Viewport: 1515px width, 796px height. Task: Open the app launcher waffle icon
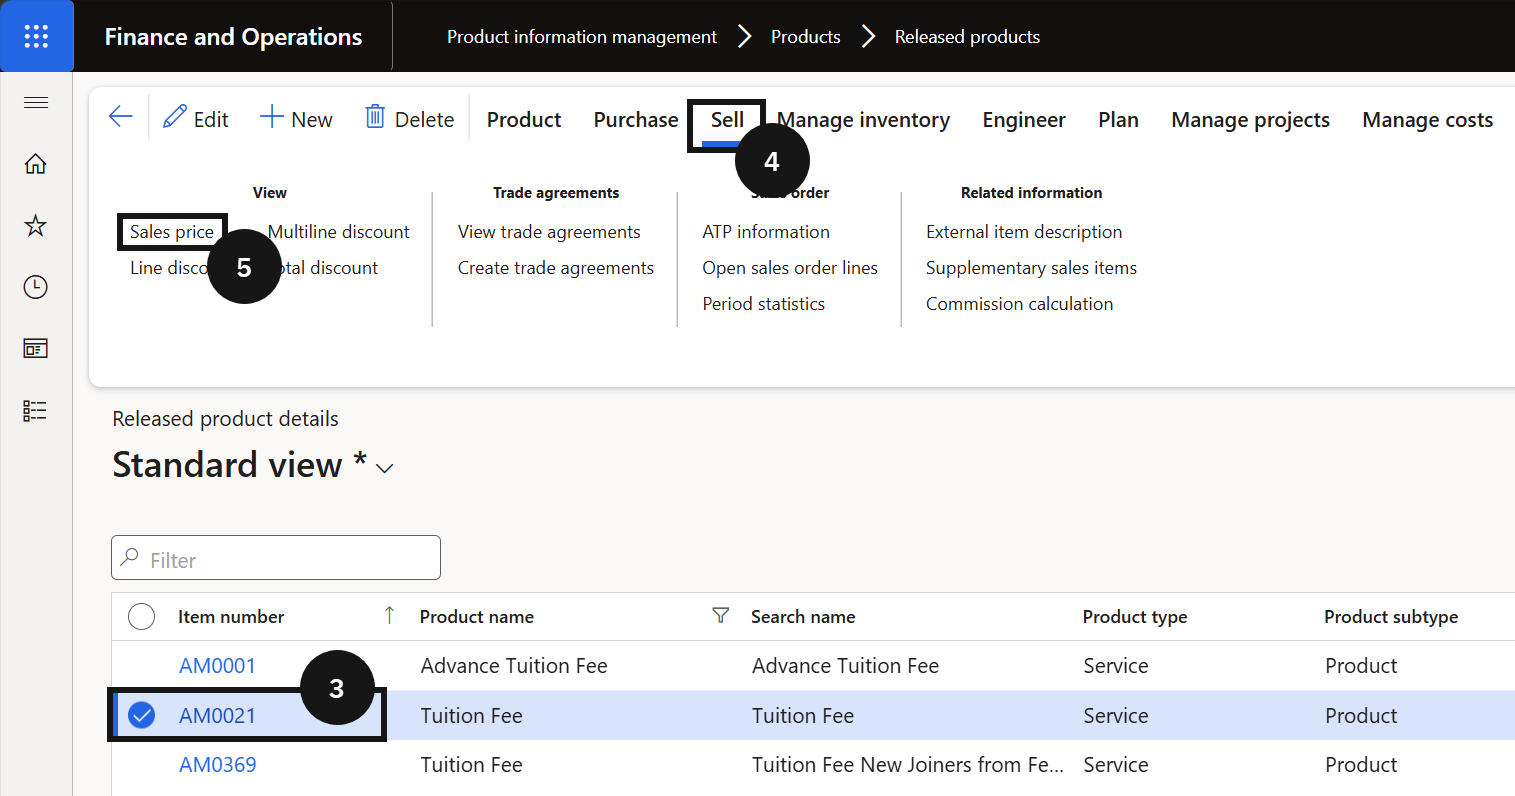click(x=36, y=36)
